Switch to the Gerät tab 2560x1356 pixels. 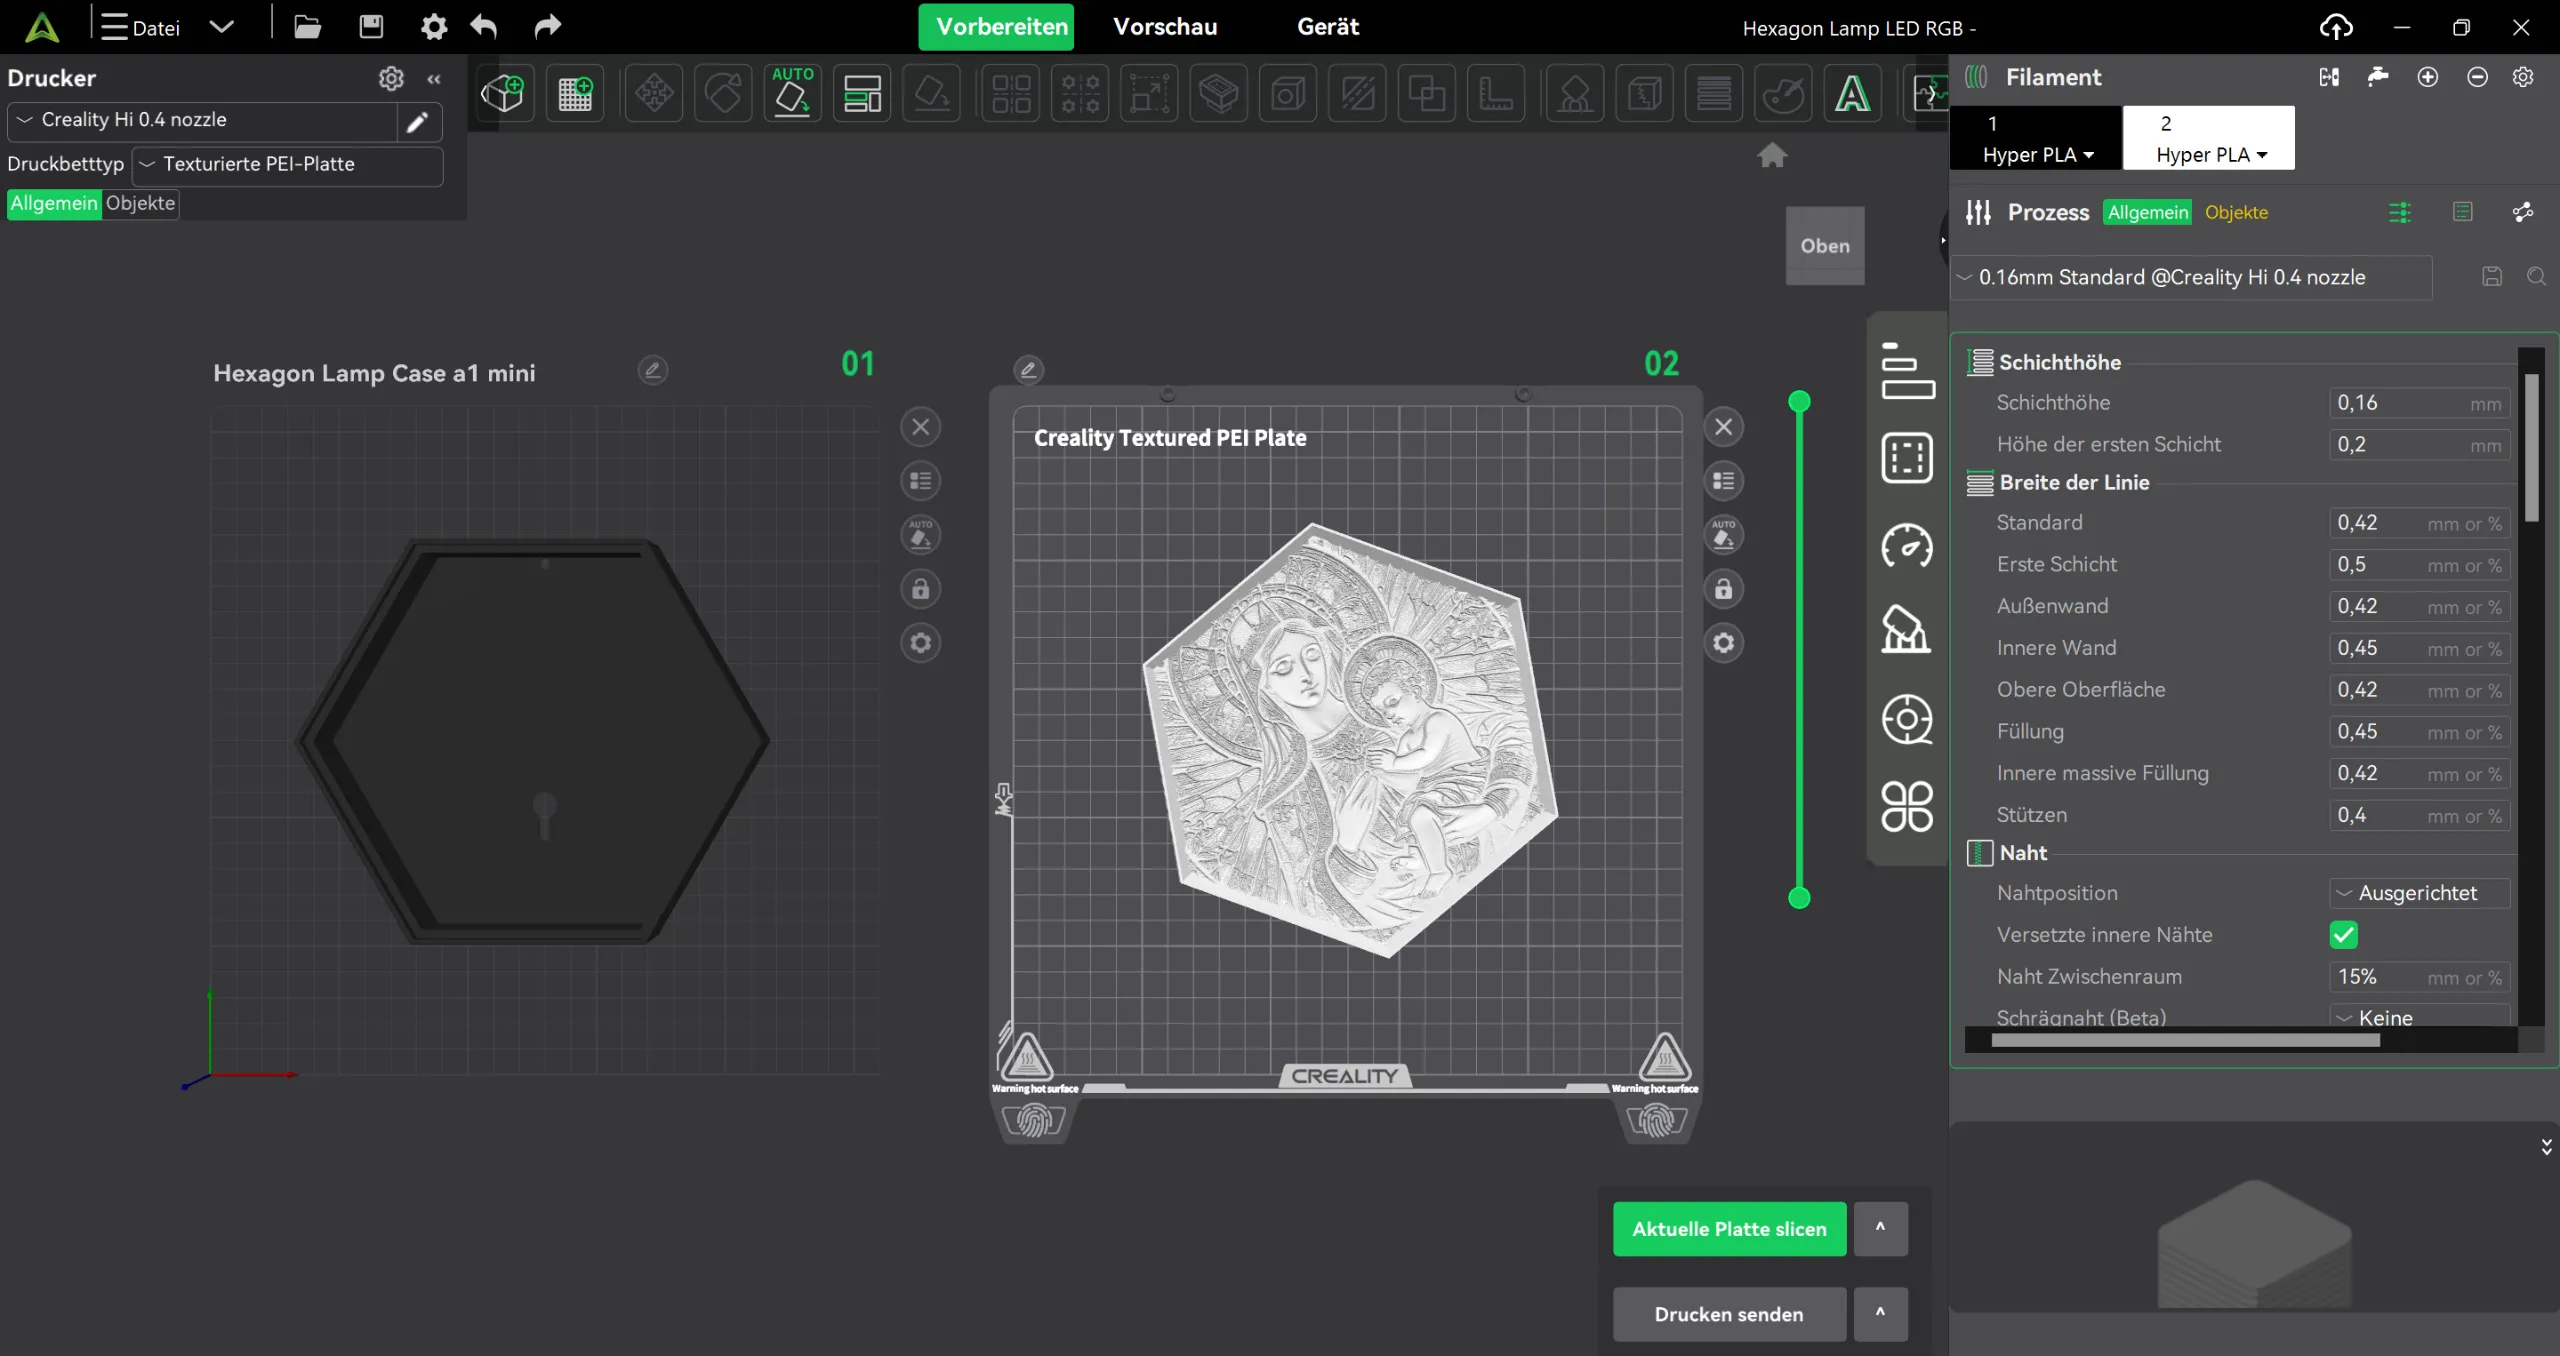point(1328,27)
